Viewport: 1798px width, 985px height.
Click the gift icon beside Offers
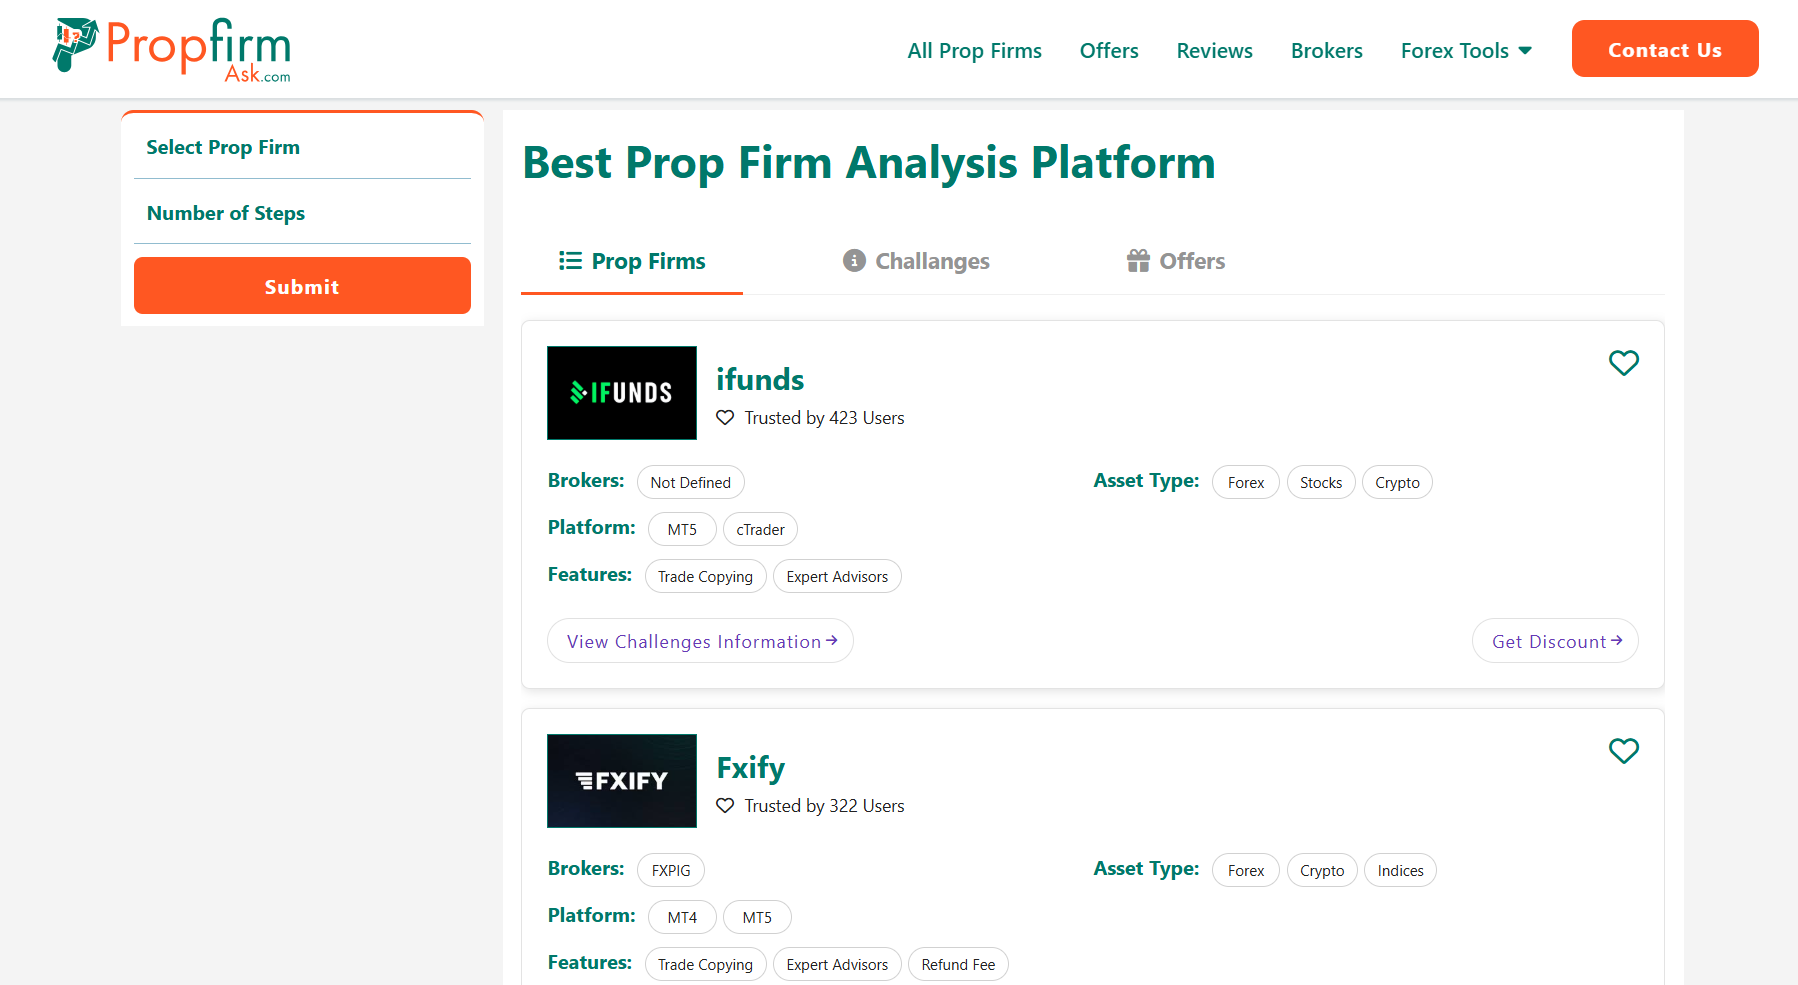[1136, 260]
